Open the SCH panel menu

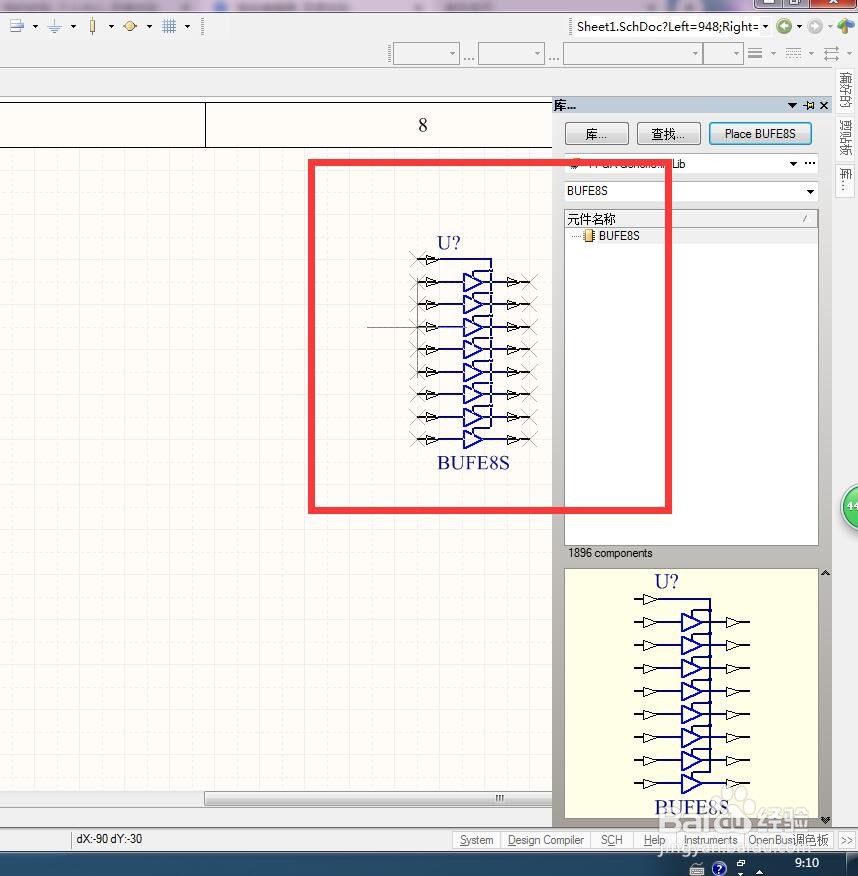[x=612, y=840]
